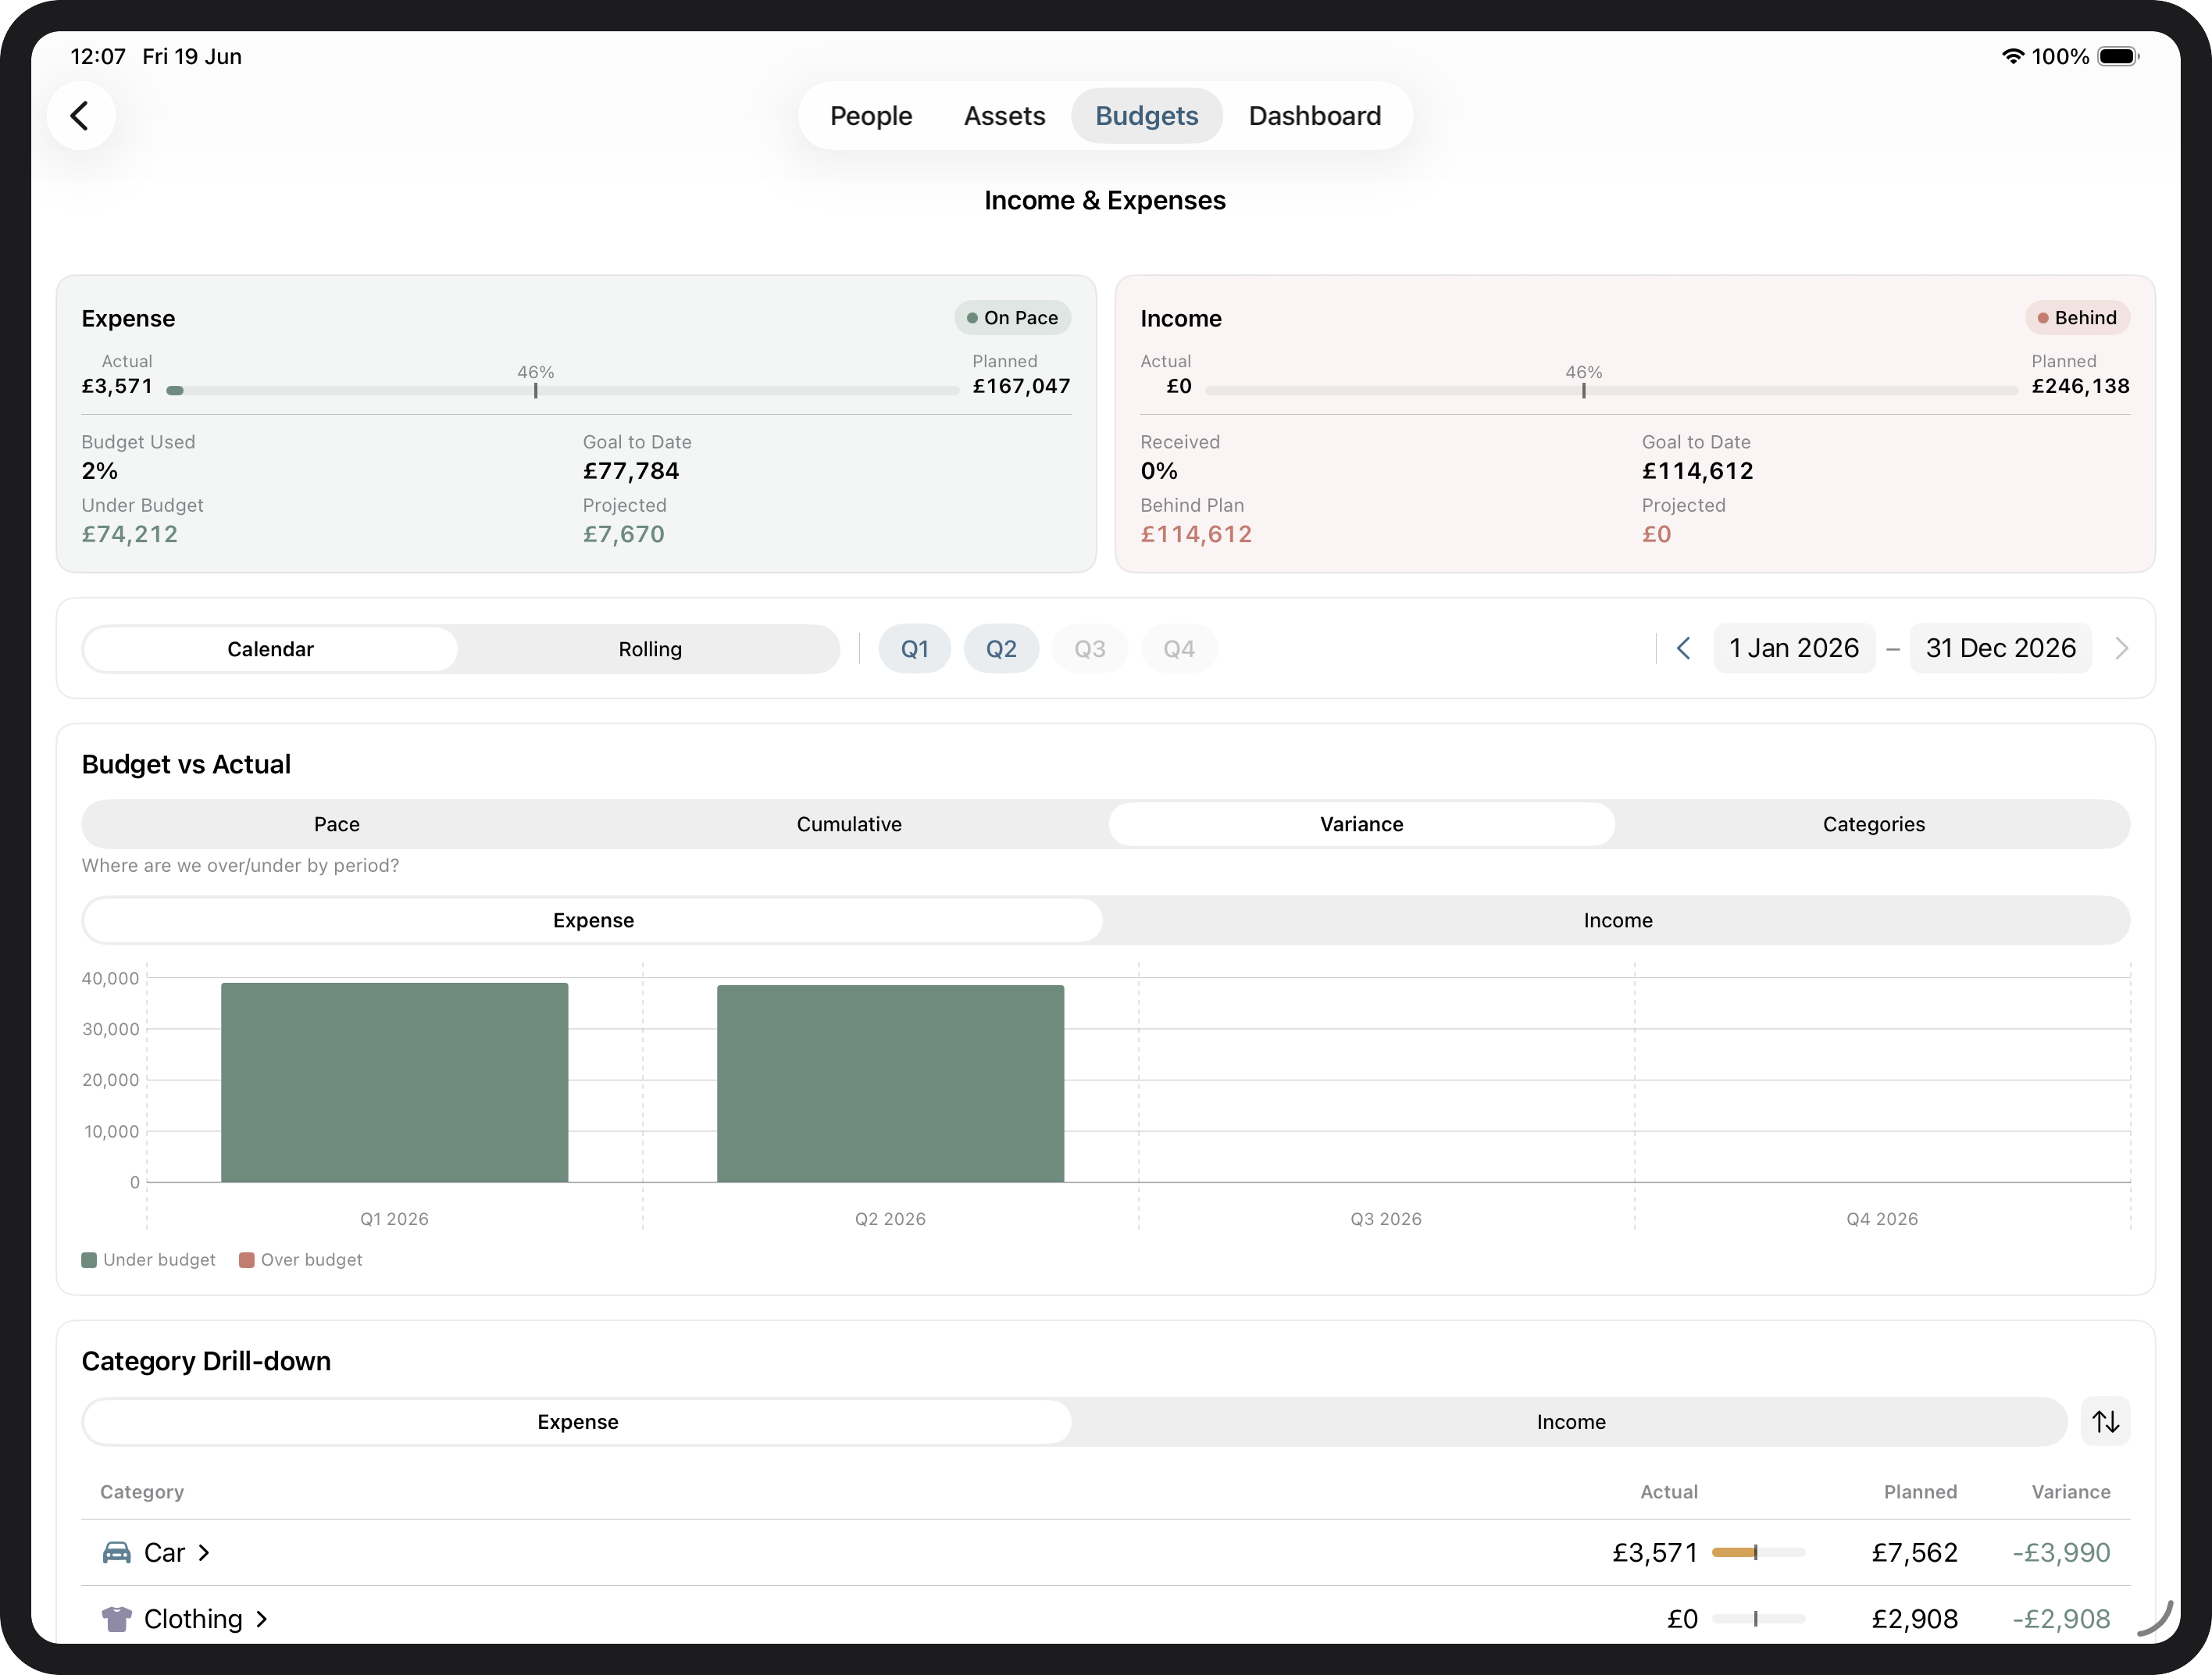Click the Clothing row progress bar

pos(1758,1618)
